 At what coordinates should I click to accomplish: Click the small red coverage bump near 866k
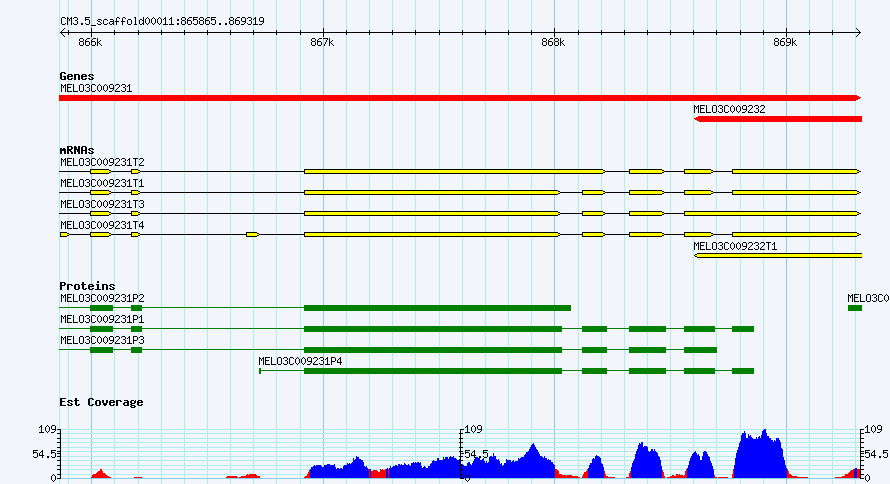(100, 474)
